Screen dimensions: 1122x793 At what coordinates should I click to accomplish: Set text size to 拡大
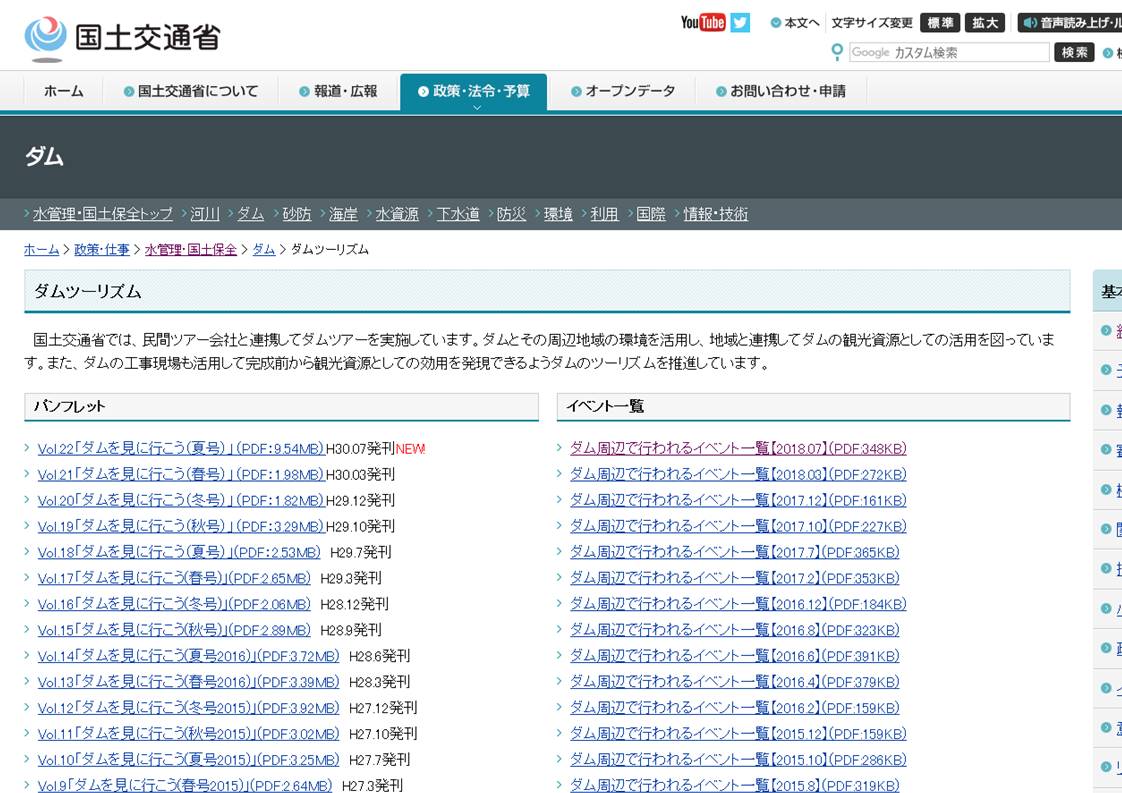985,23
